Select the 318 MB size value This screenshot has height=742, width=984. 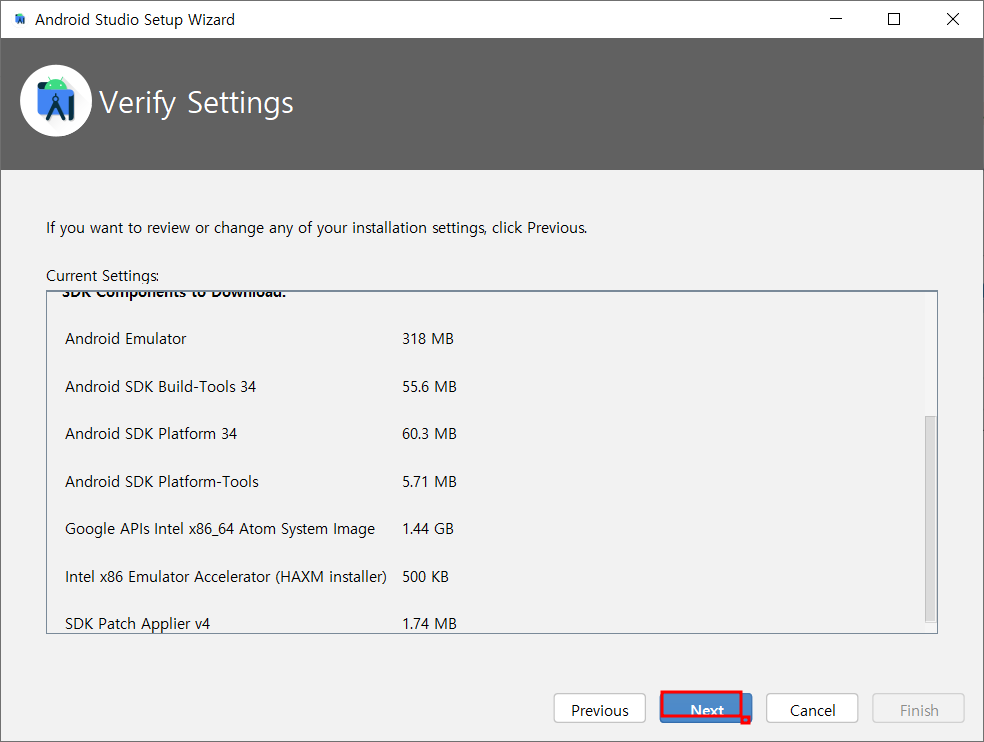[427, 339]
